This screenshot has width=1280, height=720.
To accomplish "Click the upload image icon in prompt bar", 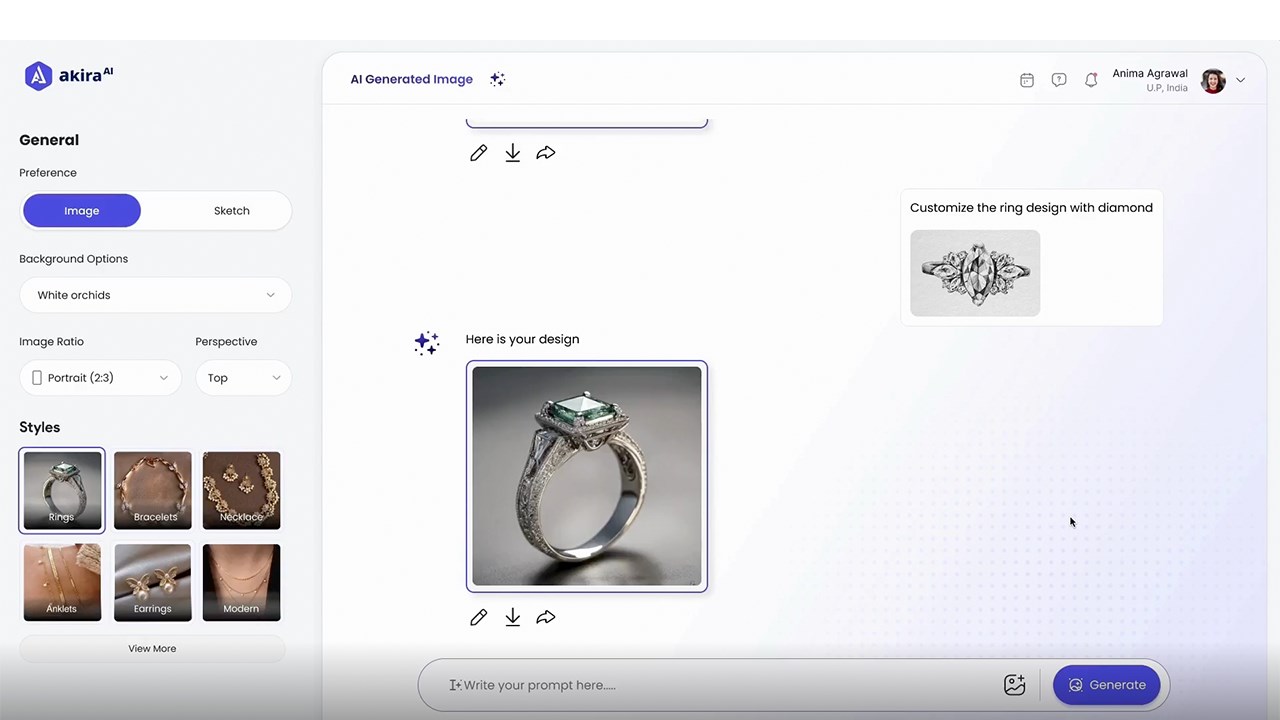I will coord(1014,685).
